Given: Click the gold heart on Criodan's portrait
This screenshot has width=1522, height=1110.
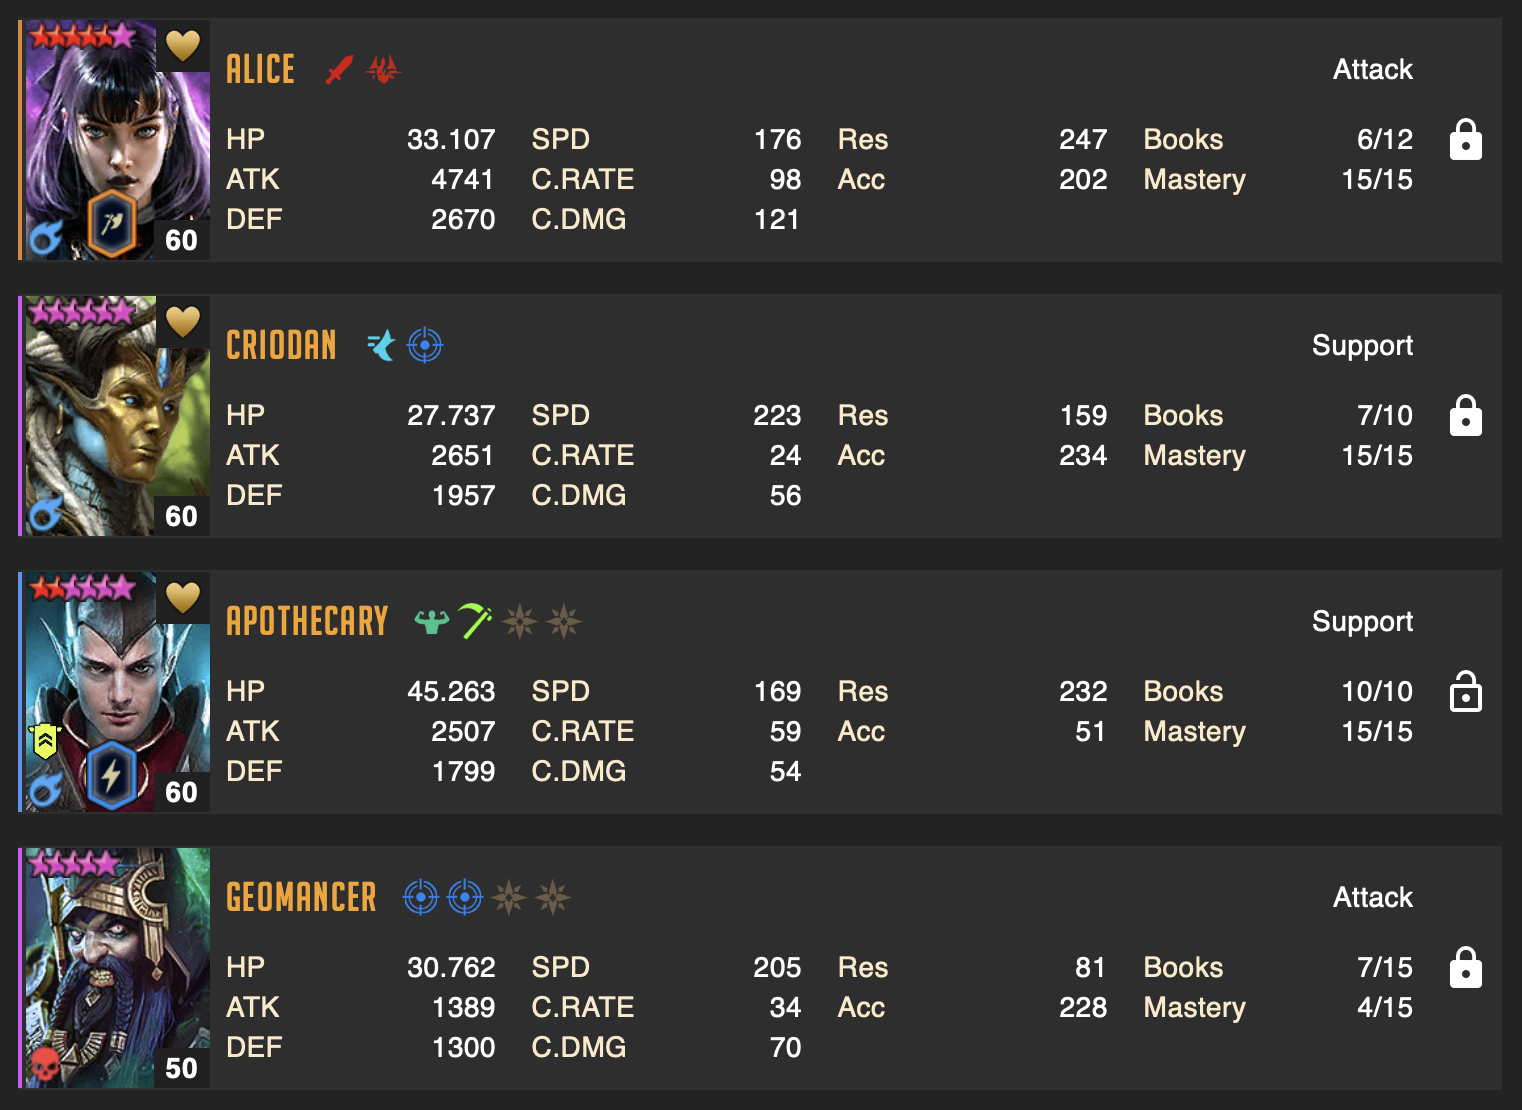Looking at the screenshot, I should [183, 321].
